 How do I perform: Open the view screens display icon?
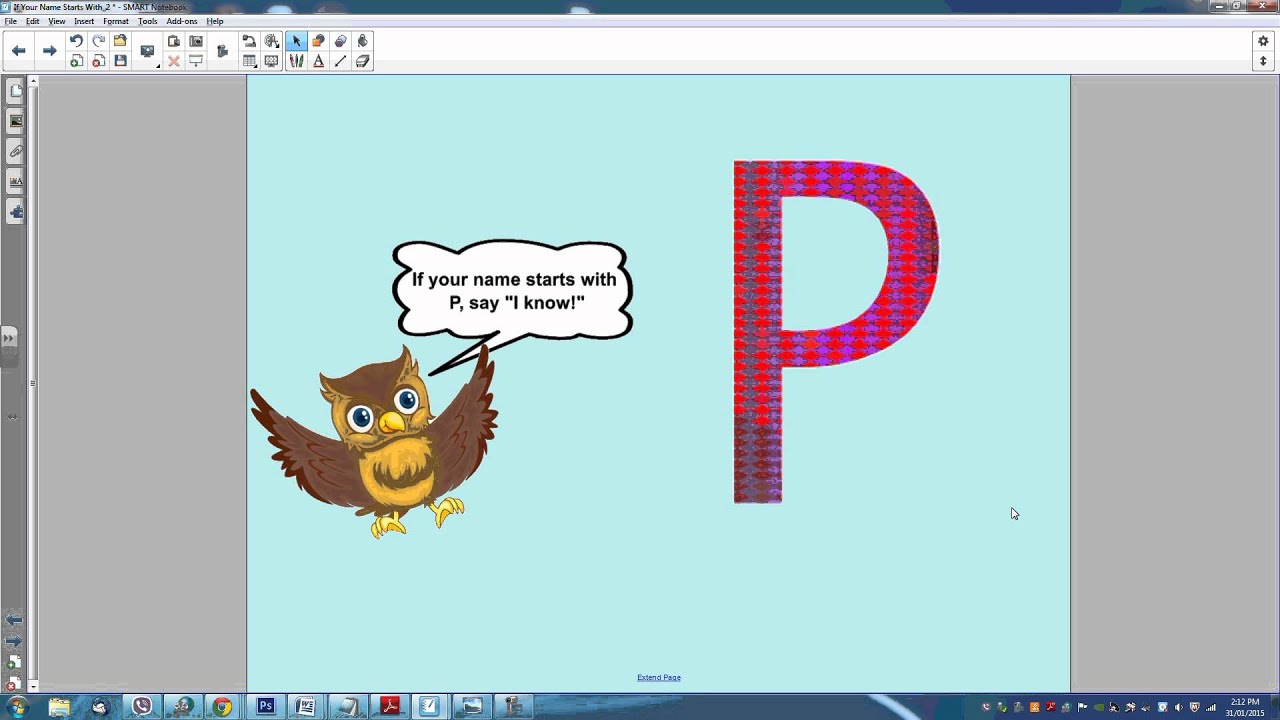pos(147,51)
